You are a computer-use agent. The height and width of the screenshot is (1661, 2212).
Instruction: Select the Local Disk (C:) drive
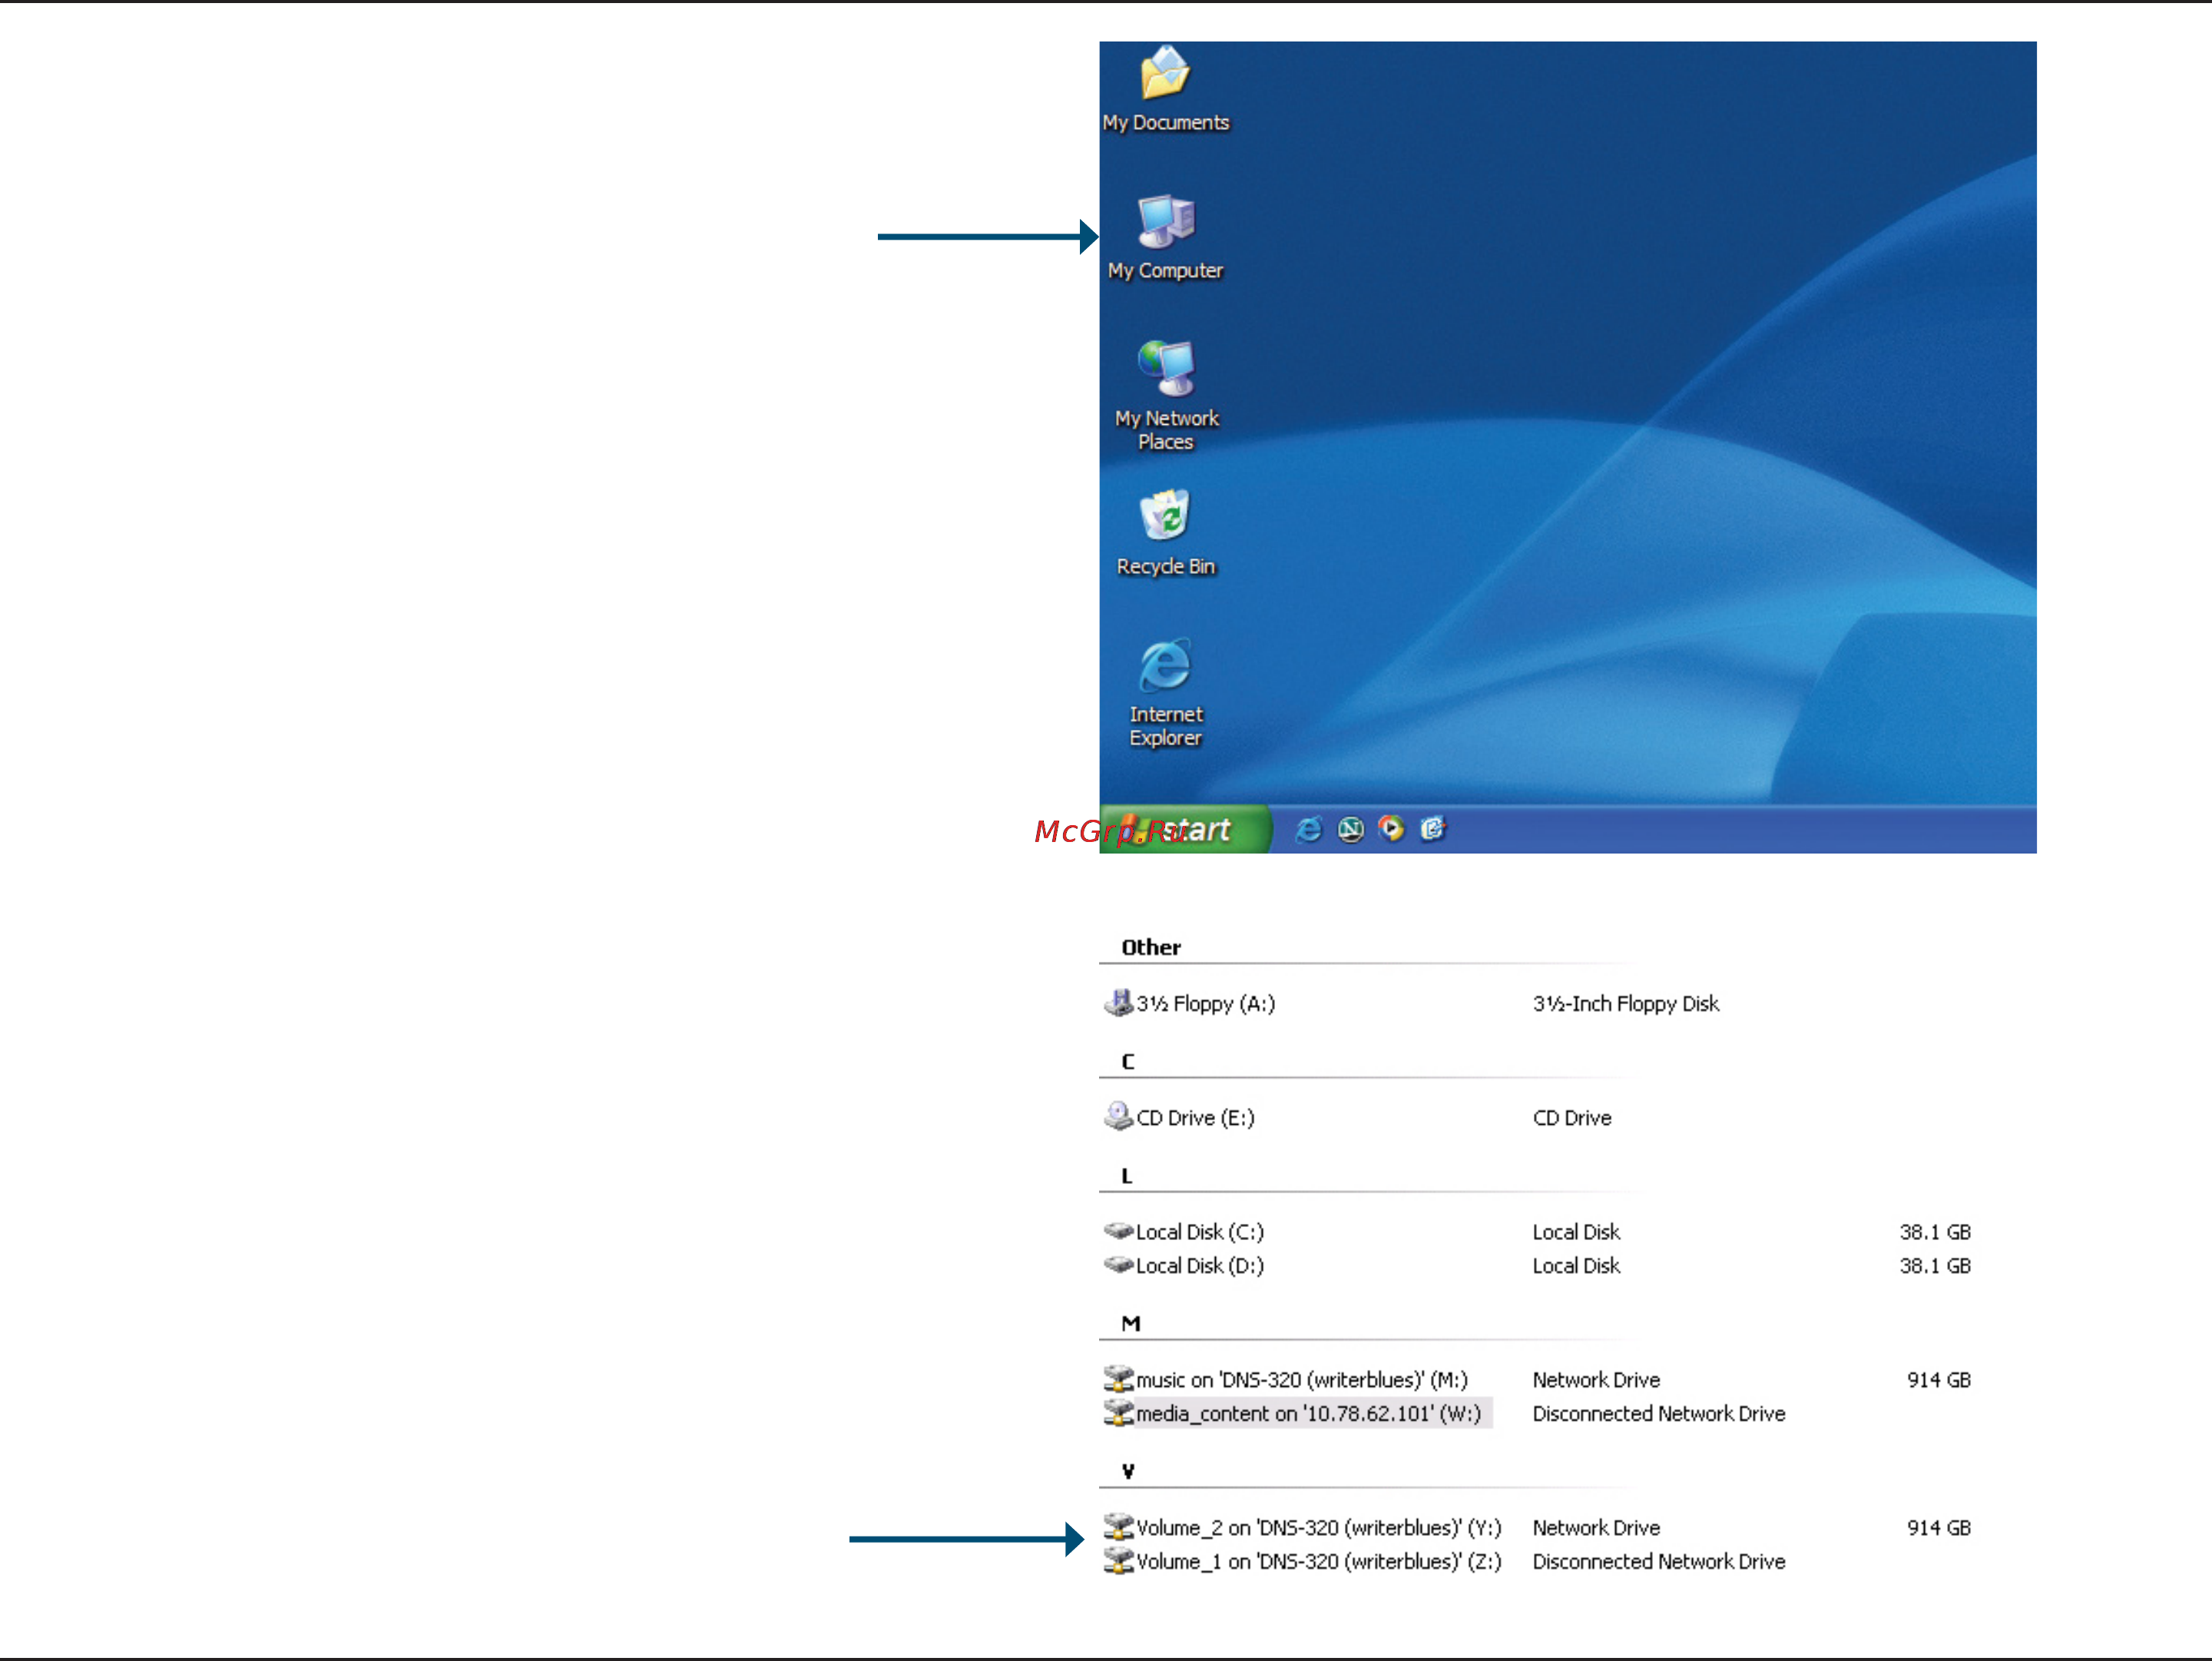click(1184, 1231)
